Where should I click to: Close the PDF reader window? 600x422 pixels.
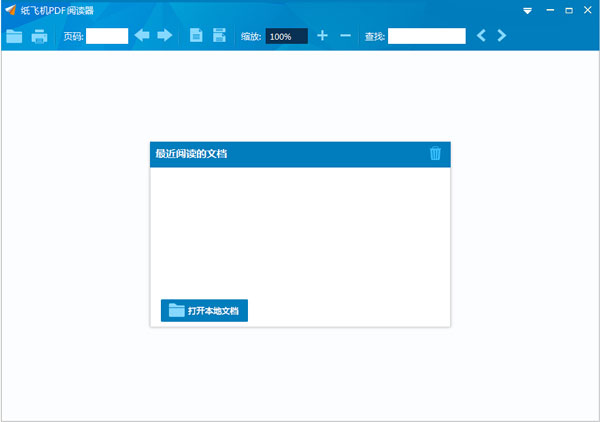[588, 10]
